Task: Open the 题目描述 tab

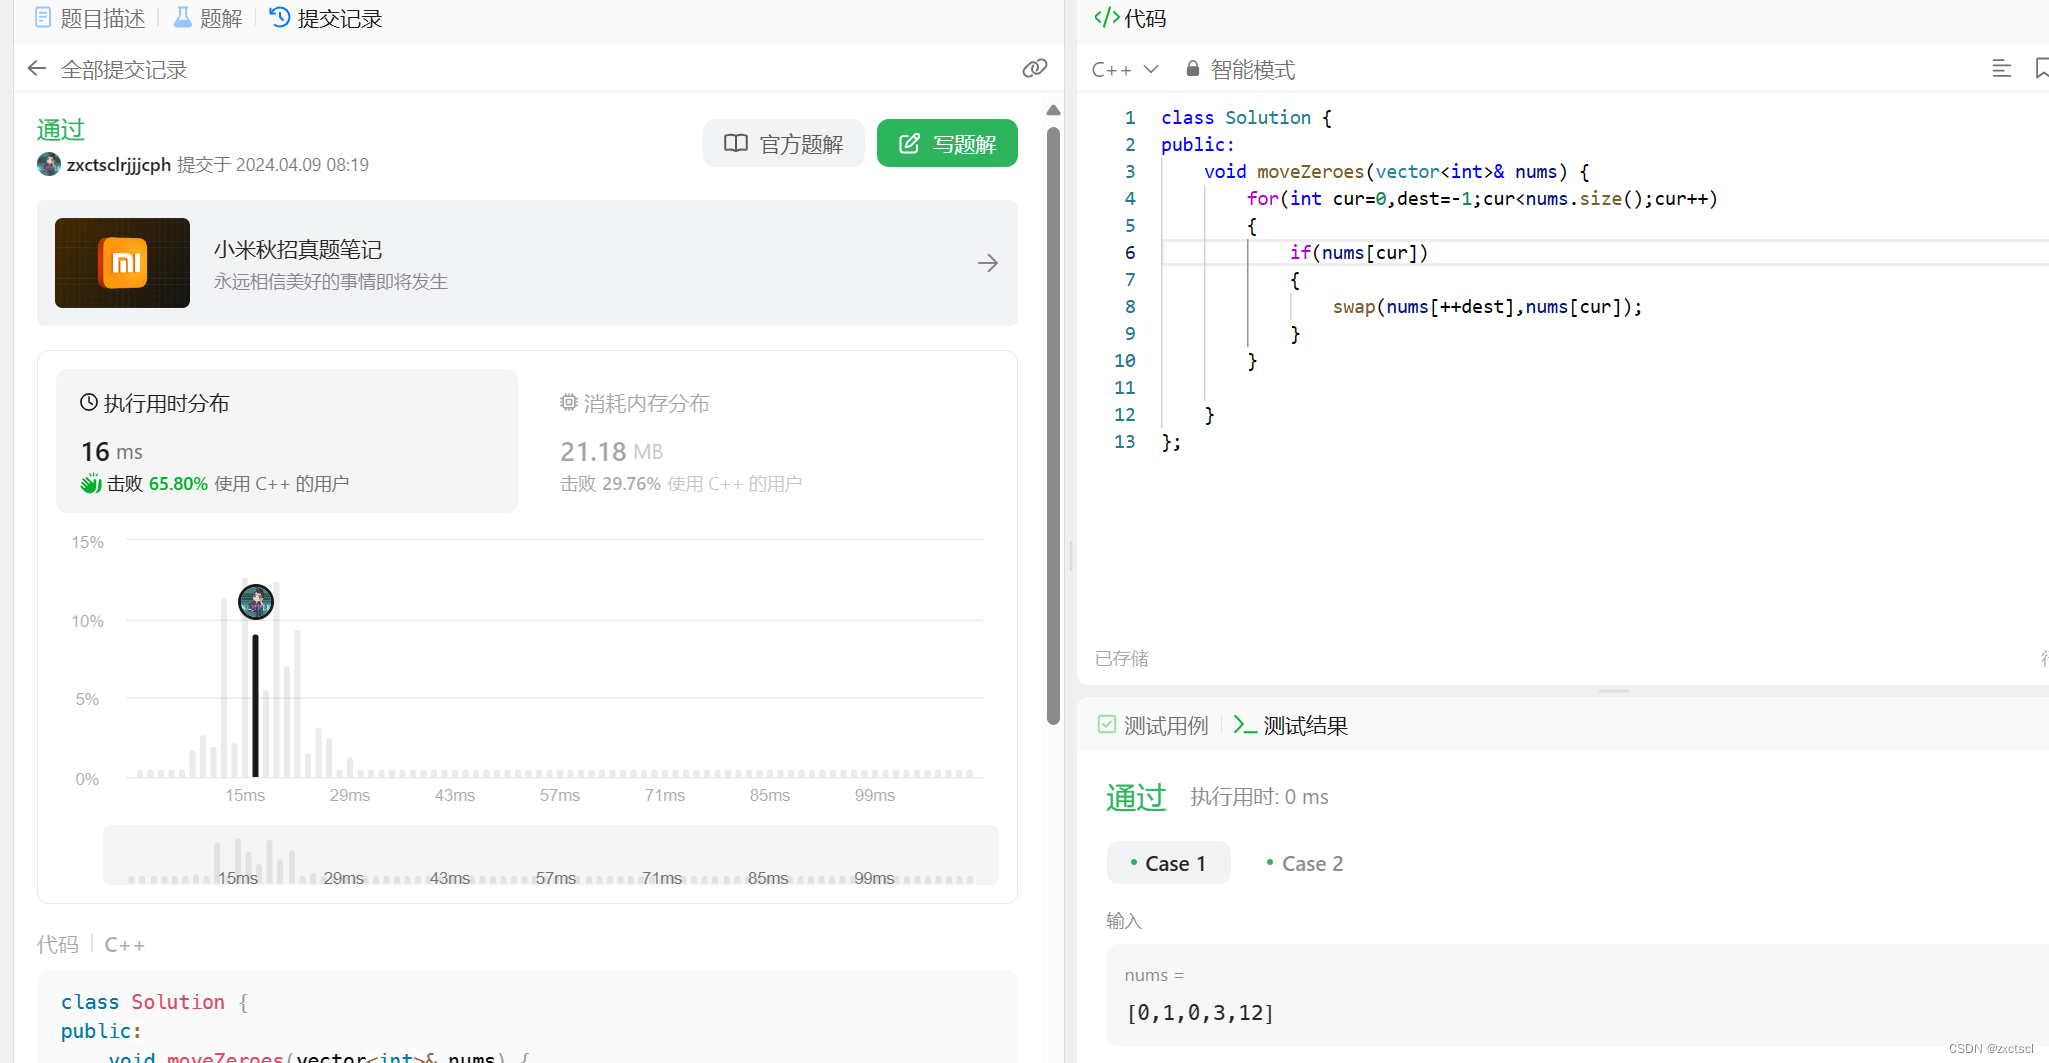Action: [x=90, y=18]
